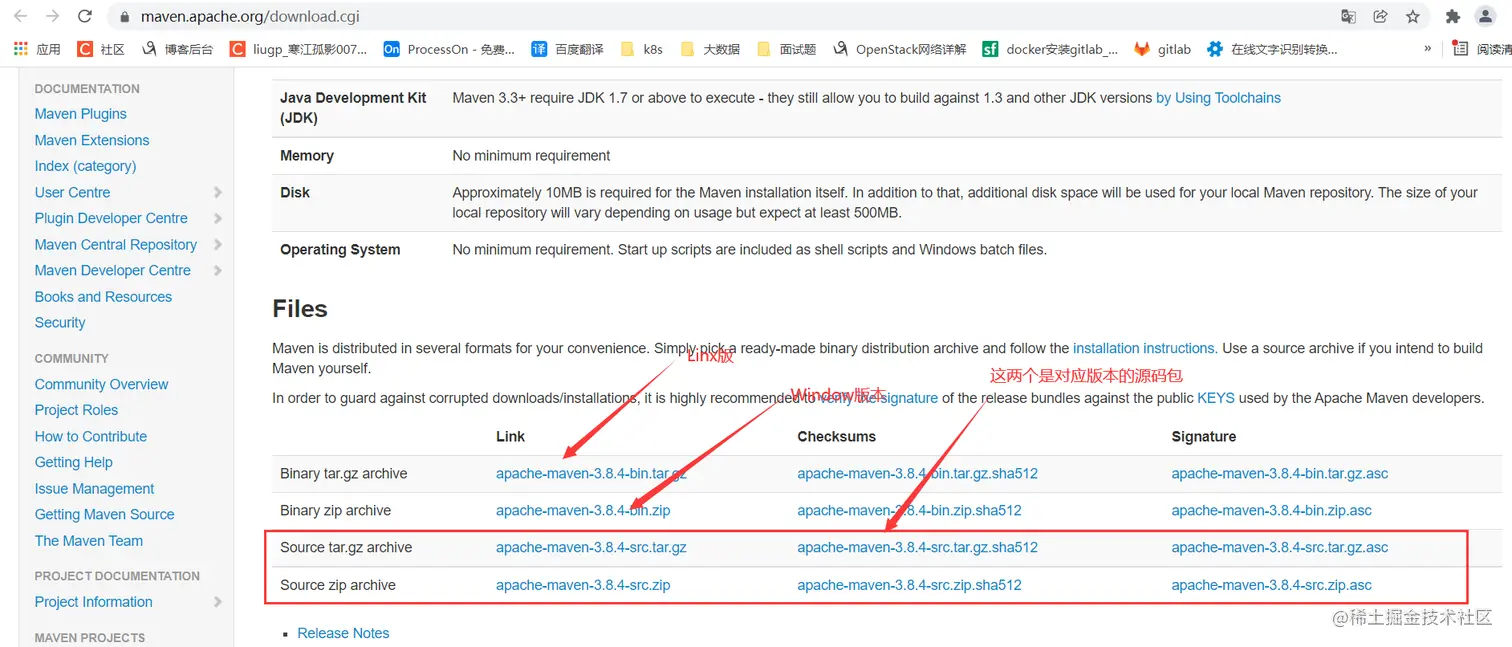This screenshot has width=1512, height=647.
Task: Open Getting Help sidebar link
Action: (74, 462)
